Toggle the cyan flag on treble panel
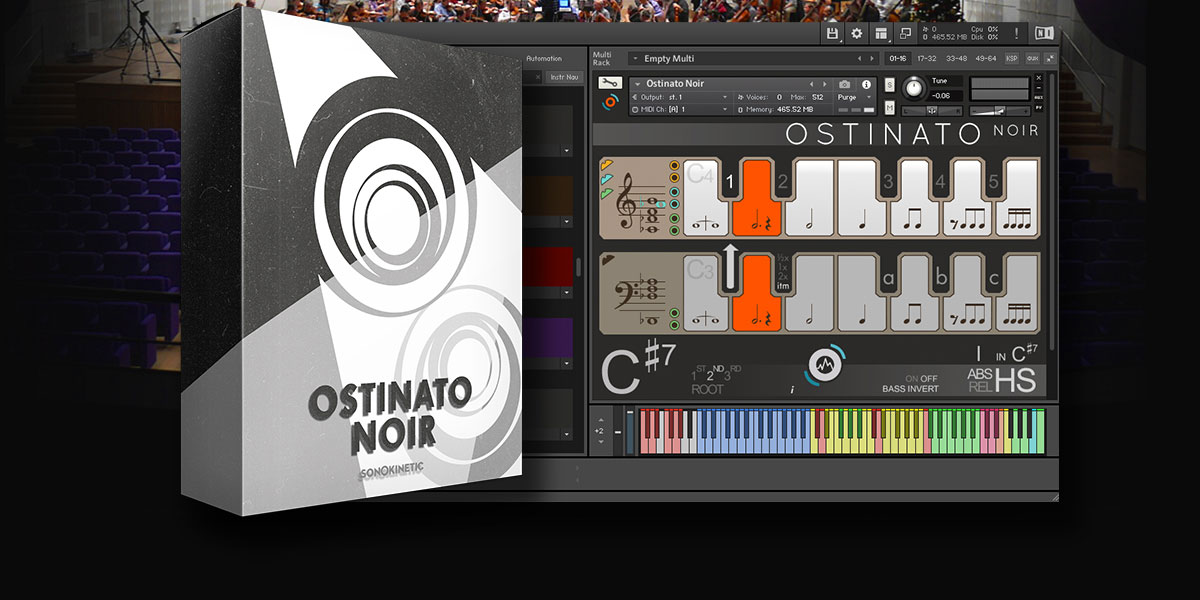The height and width of the screenshot is (600, 1200). click(606, 178)
